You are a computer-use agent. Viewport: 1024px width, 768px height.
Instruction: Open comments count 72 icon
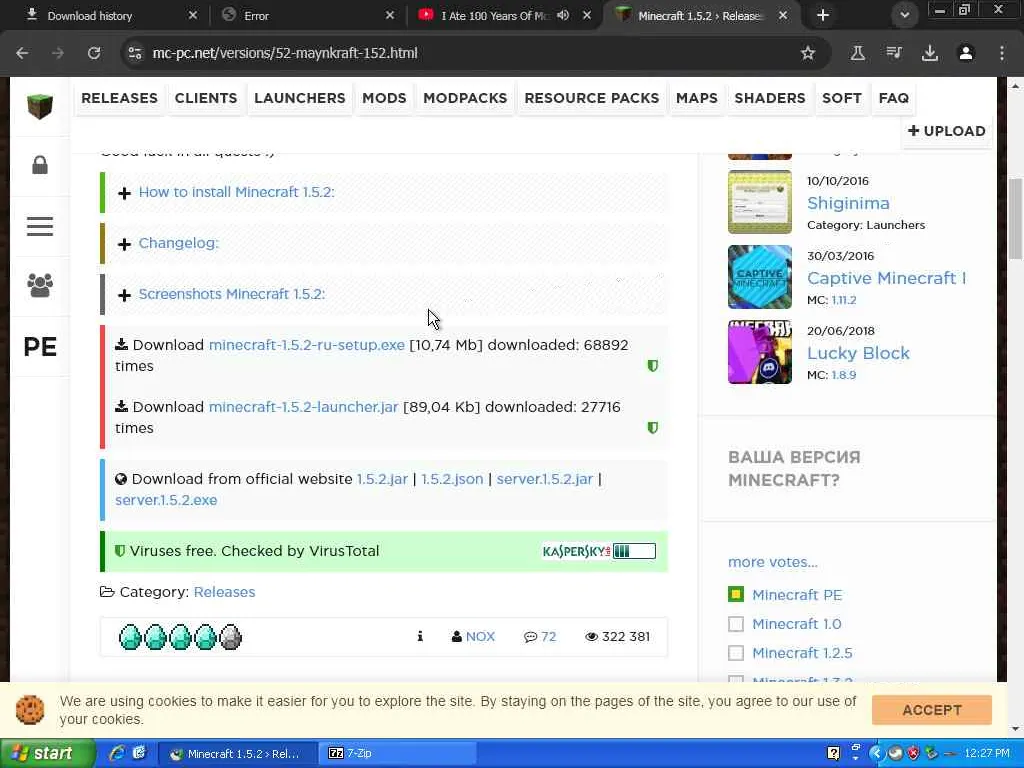[539, 636]
